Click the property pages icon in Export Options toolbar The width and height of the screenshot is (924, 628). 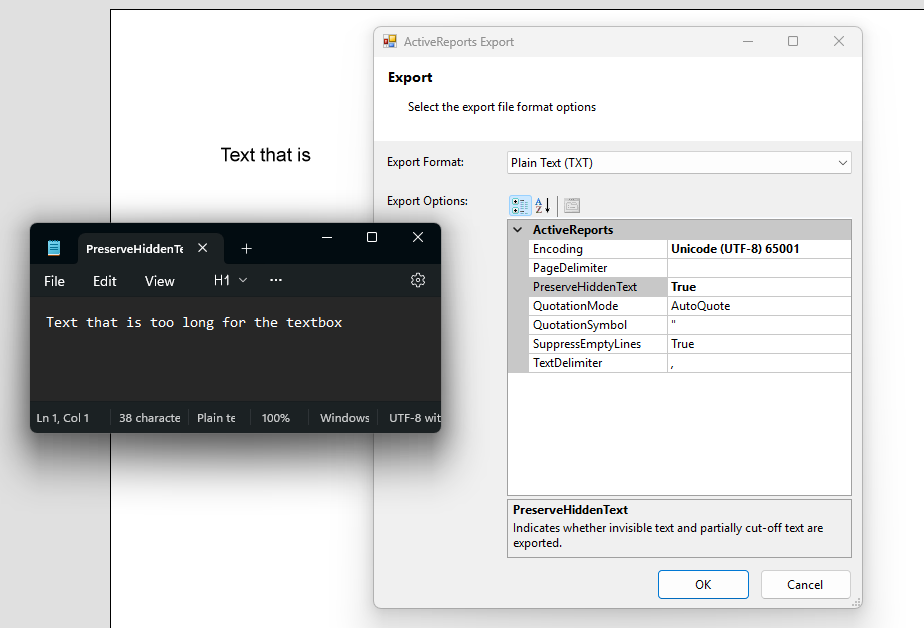(571, 205)
